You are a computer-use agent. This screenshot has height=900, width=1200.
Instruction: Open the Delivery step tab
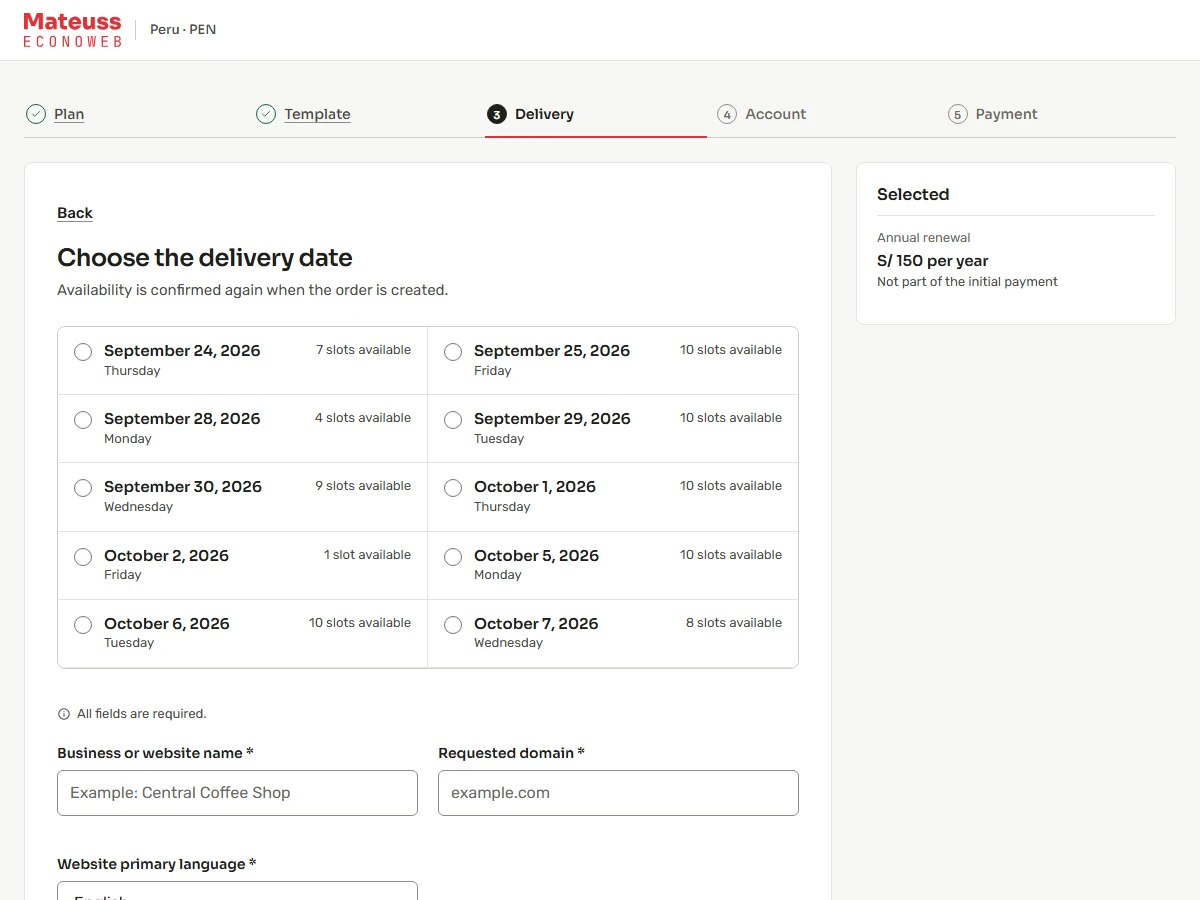[x=544, y=114]
